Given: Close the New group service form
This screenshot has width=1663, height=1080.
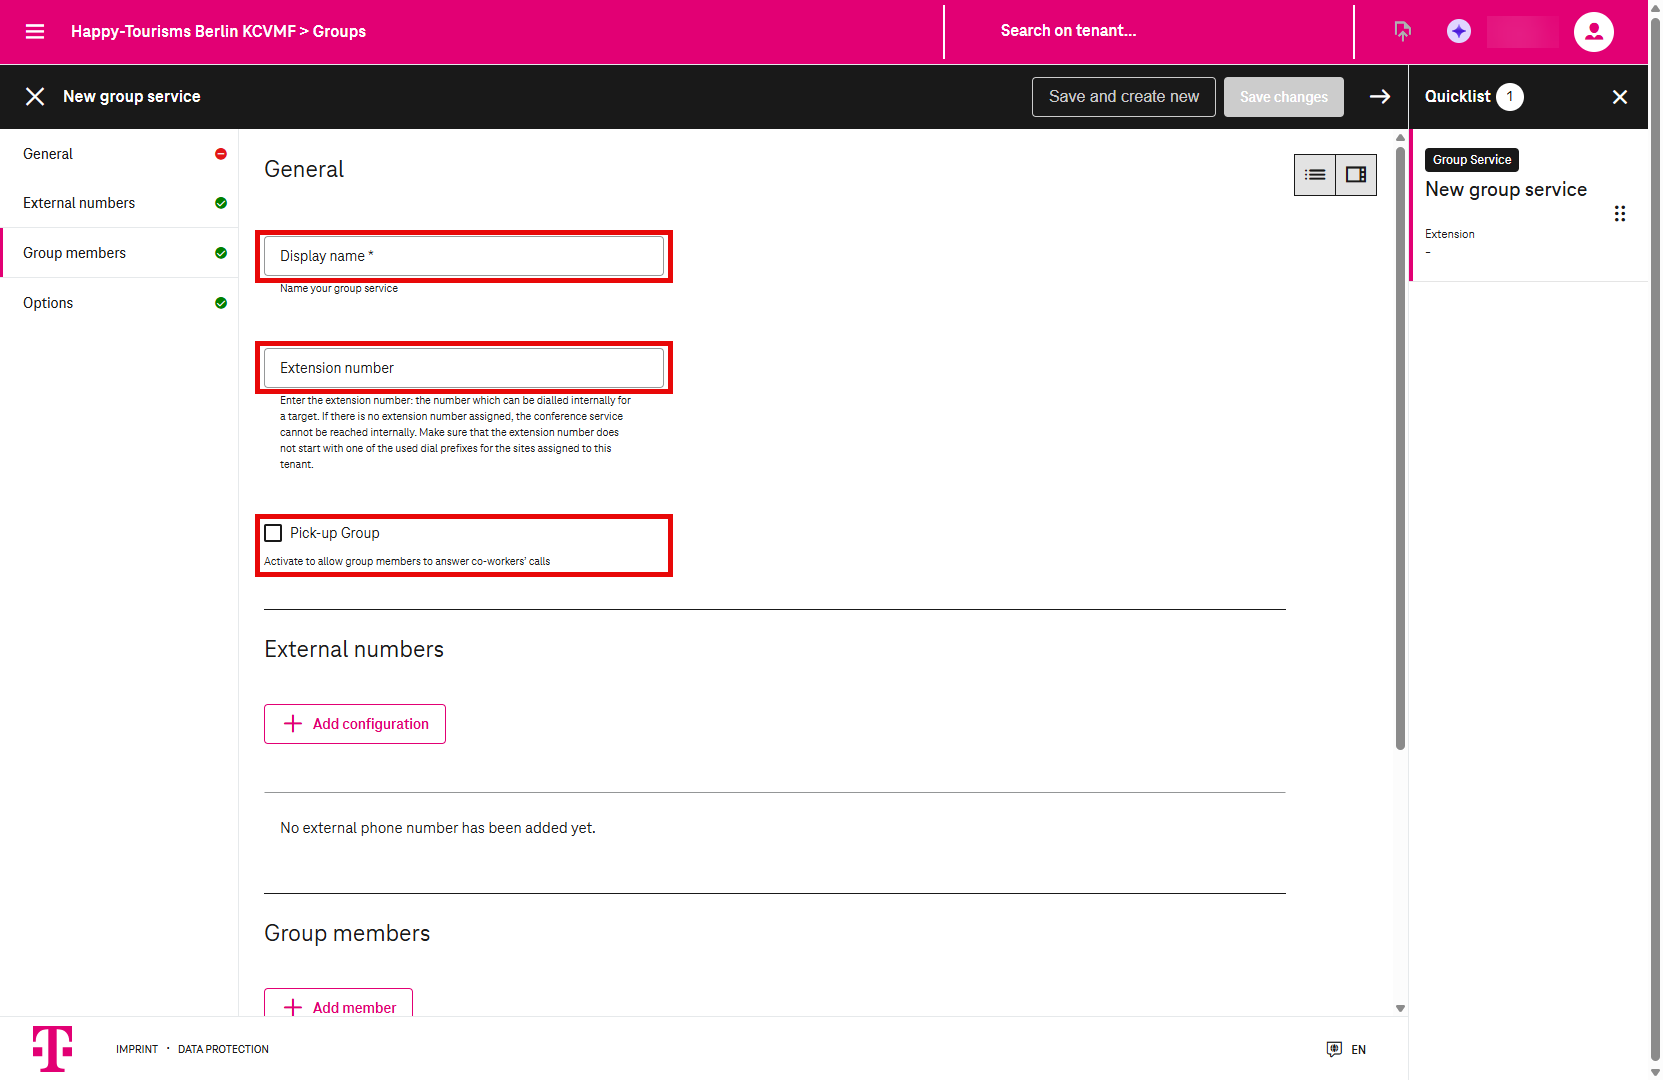Looking at the screenshot, I should (35, 97).
